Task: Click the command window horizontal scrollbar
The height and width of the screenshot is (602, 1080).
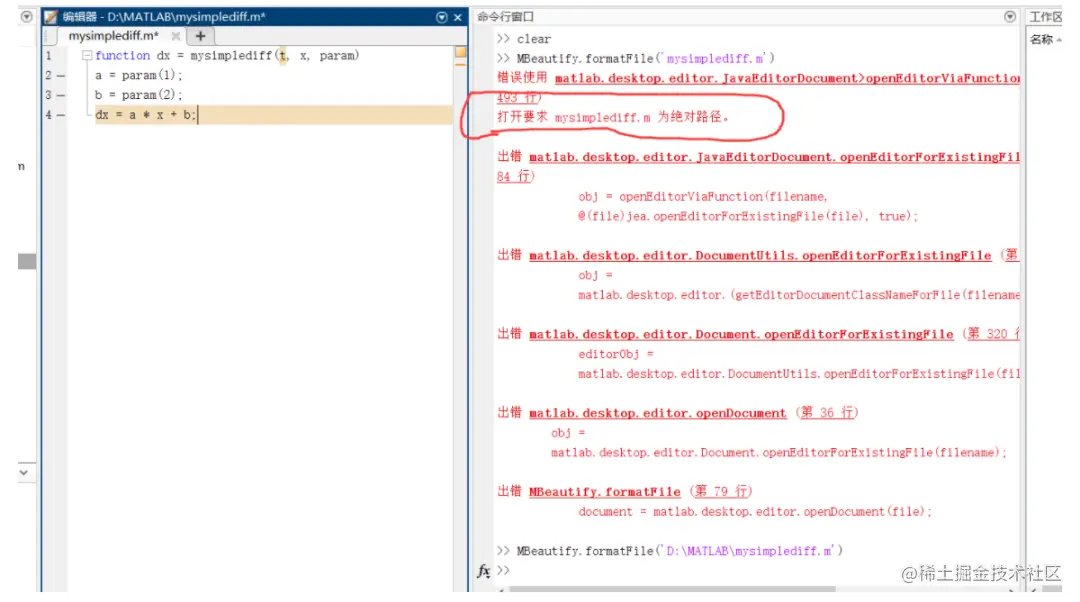Action: click(x=672, y=590)
